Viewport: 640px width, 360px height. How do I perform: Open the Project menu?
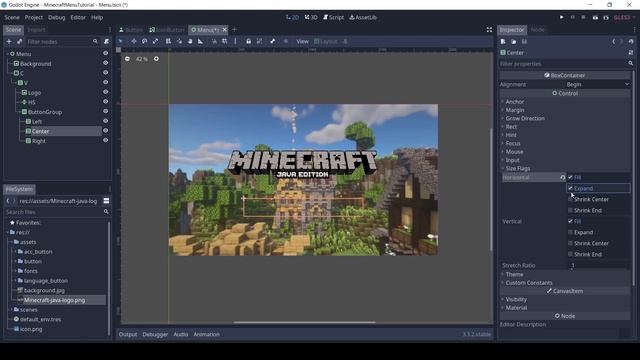coord(33,17)
